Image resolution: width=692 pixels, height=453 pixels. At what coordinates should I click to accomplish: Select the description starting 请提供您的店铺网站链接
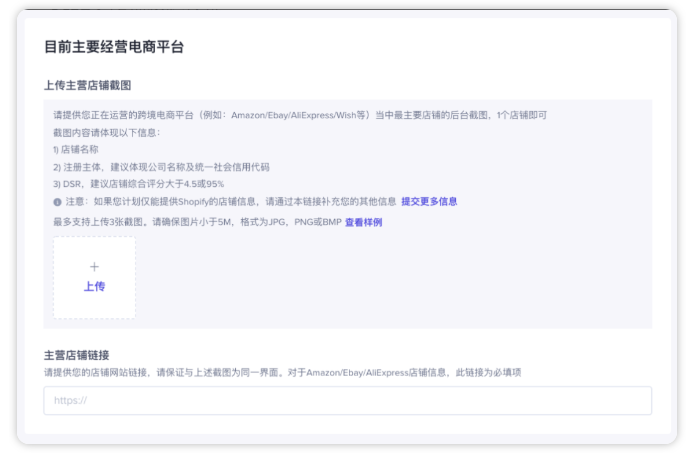pyautogui.click(x=282, y=373)
